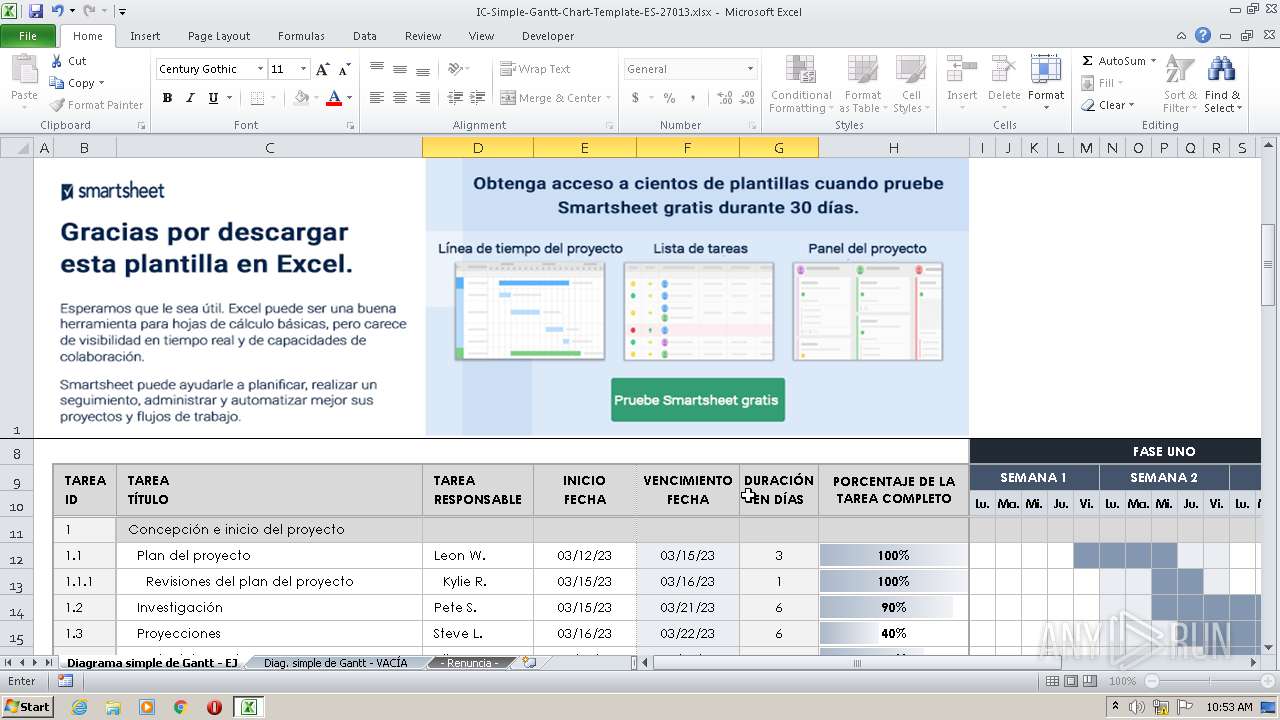Image resolution: width=1280 pixels, height=720 pixels.
Task: Click the Undo icon in Quick Access
Action: 58,11
